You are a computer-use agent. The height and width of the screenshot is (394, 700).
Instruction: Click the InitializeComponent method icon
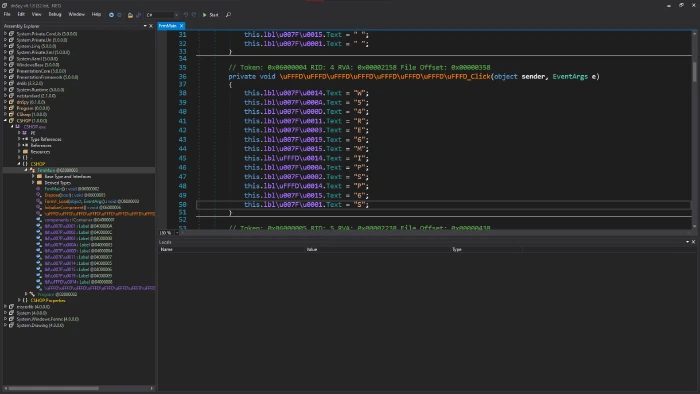(x=39, y=207)
